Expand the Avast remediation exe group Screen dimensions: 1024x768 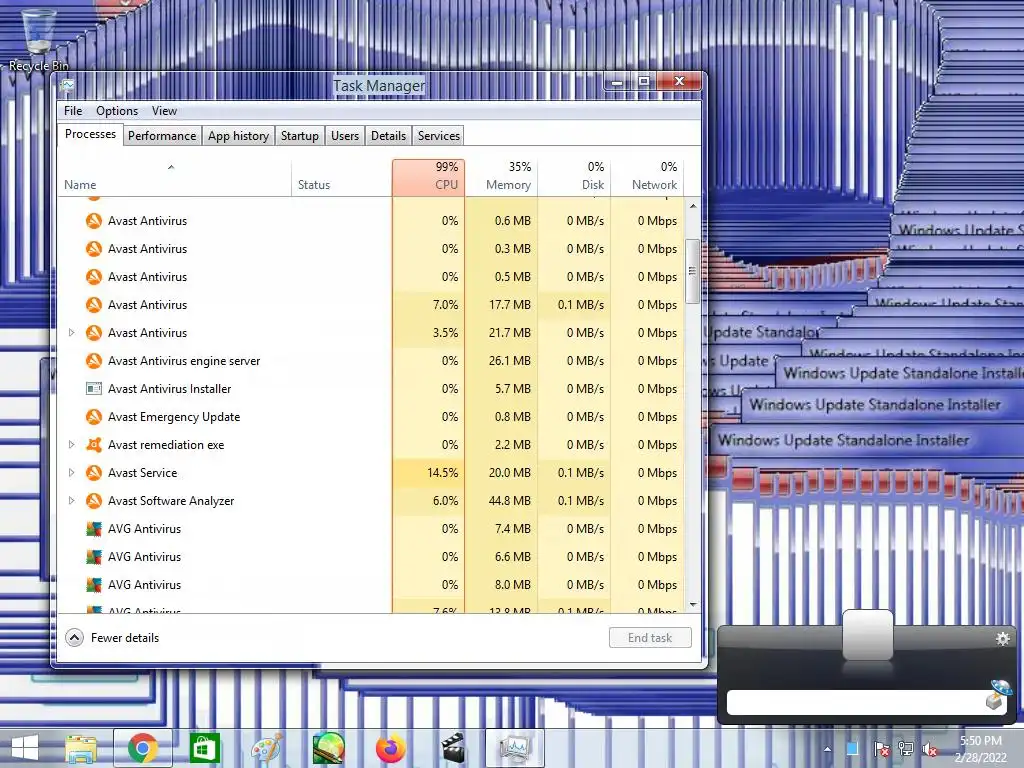[72, 445]
